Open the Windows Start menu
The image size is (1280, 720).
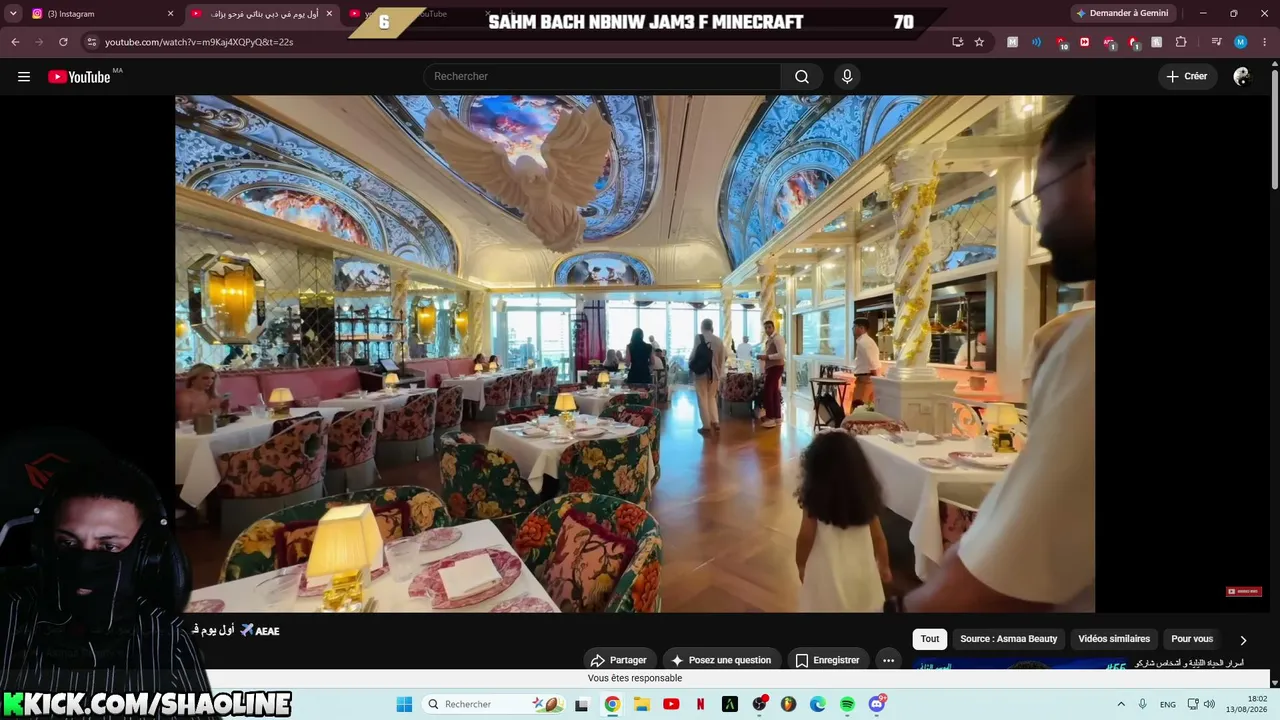pyautogui.click(x=404, y=704)
